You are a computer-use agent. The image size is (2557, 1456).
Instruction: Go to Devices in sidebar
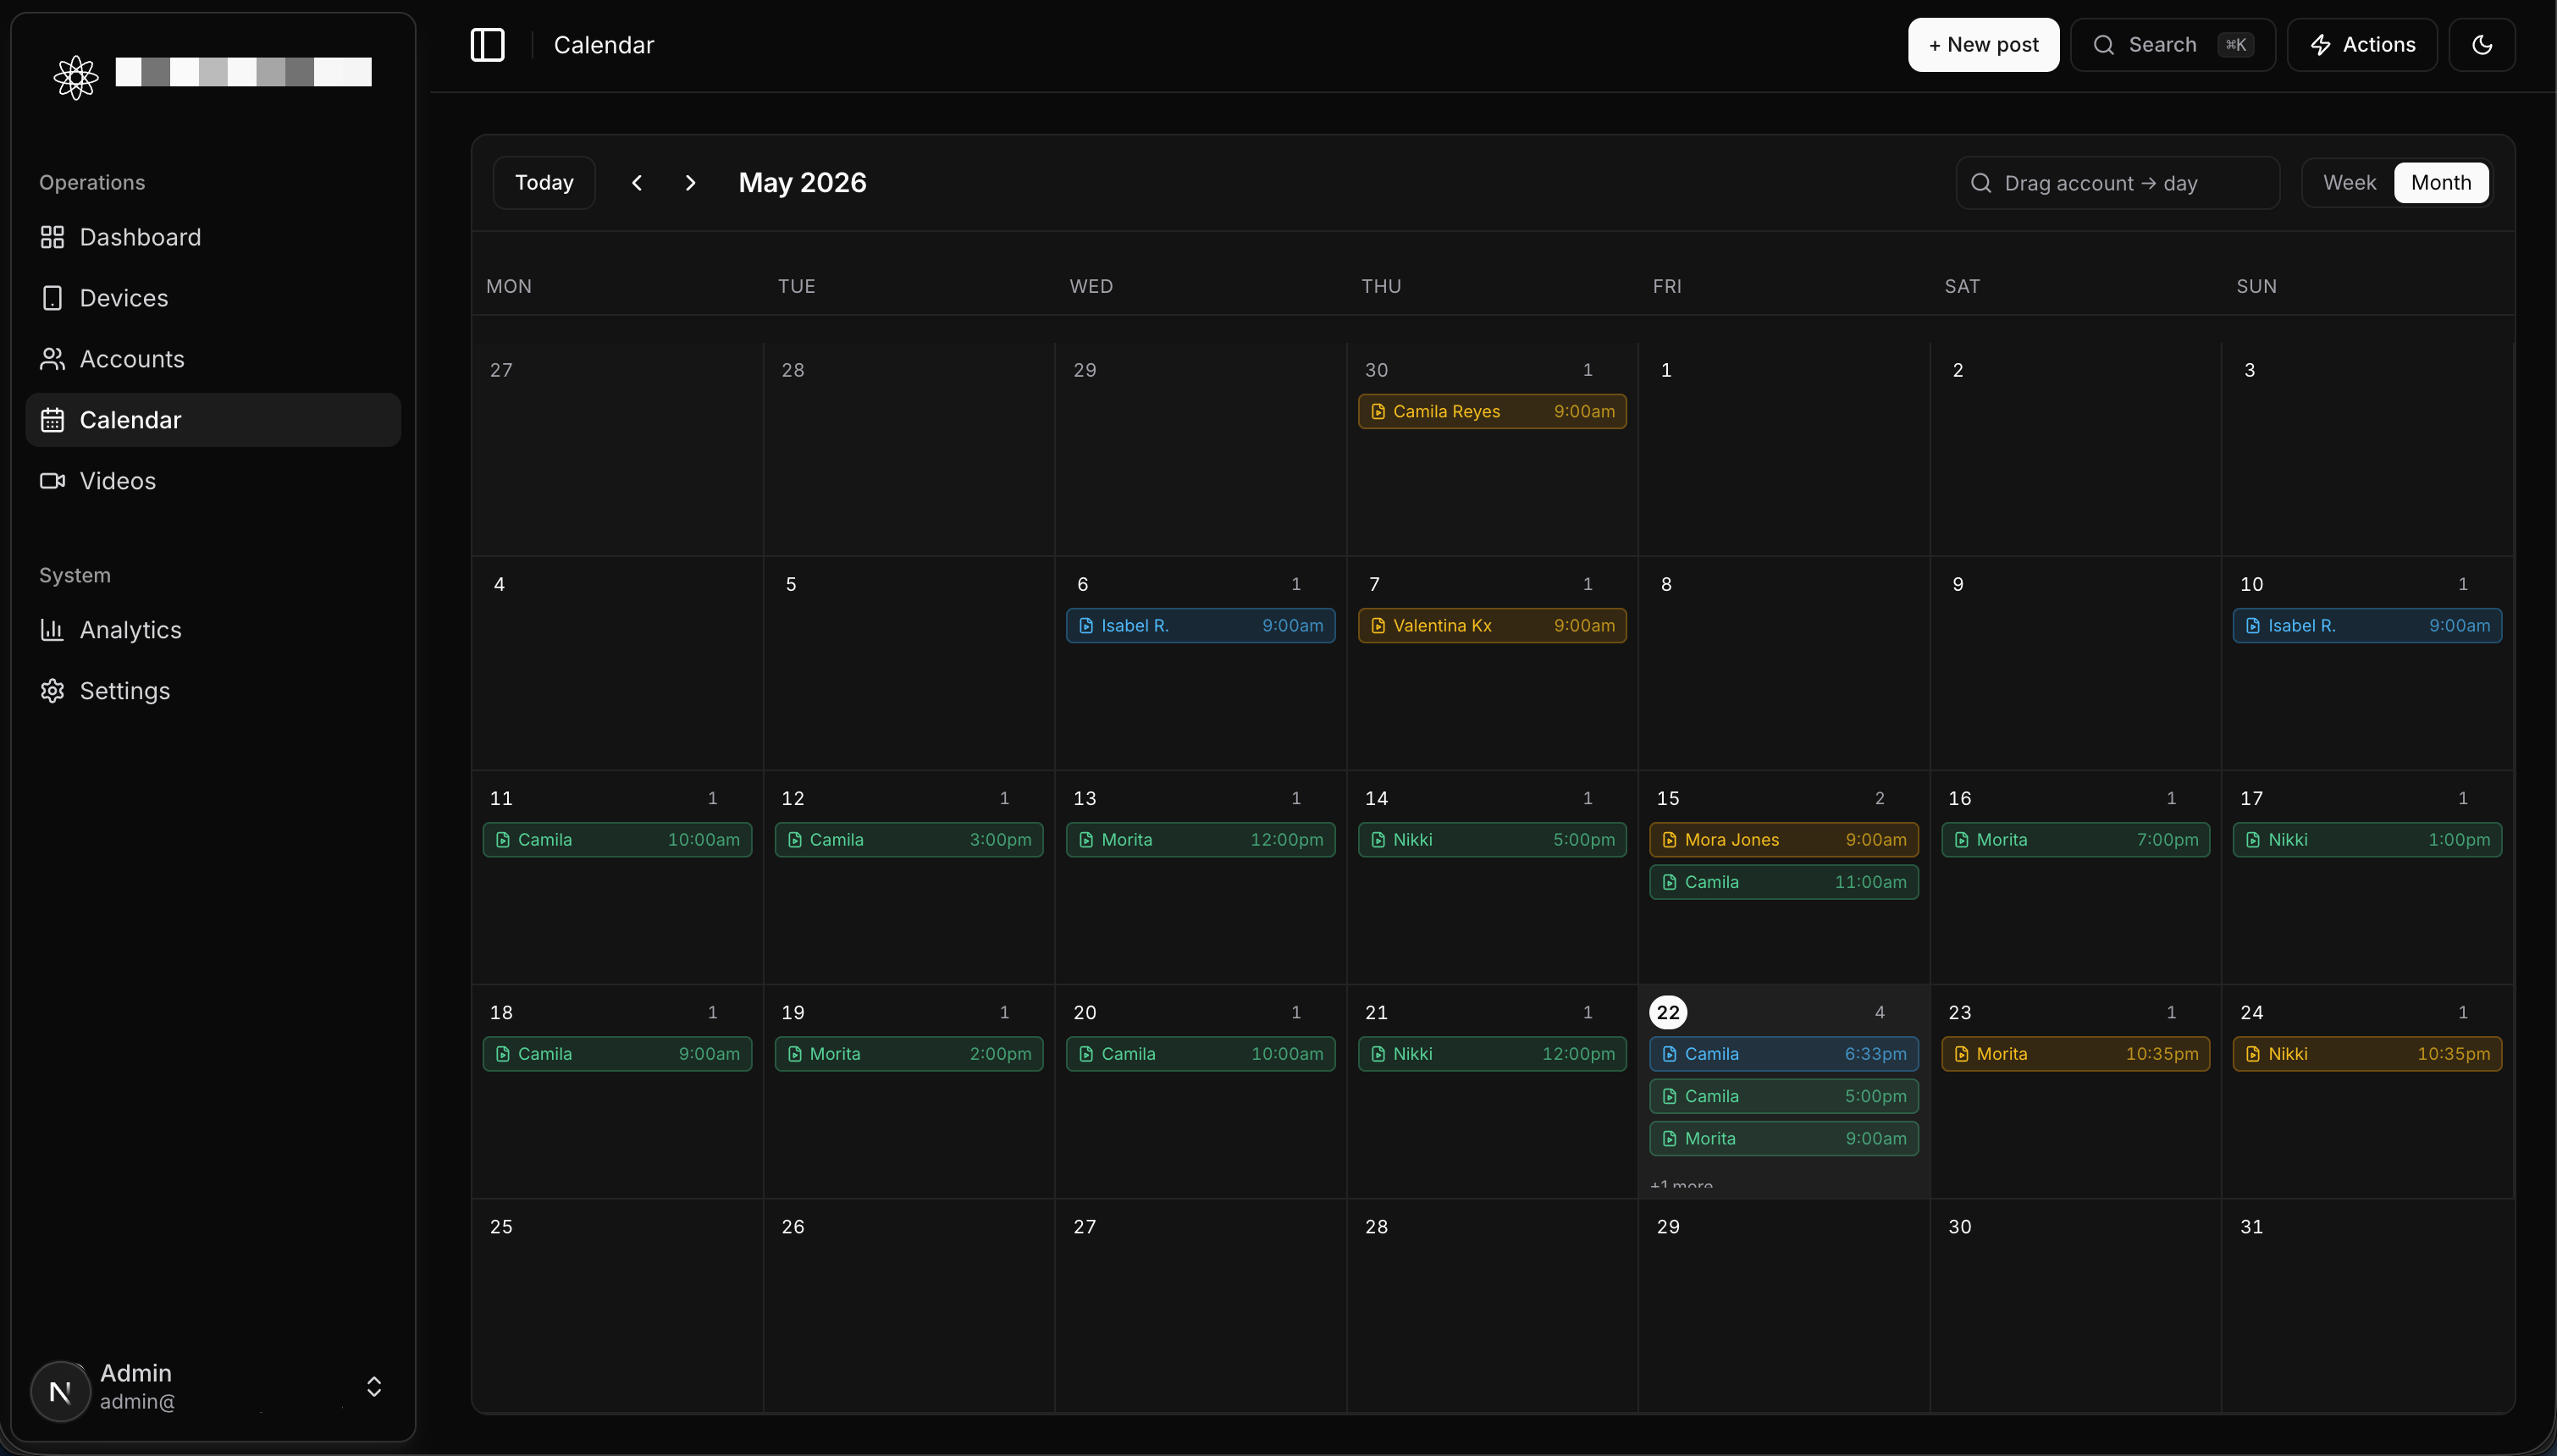pyautogui.click(x=213, y=298)
